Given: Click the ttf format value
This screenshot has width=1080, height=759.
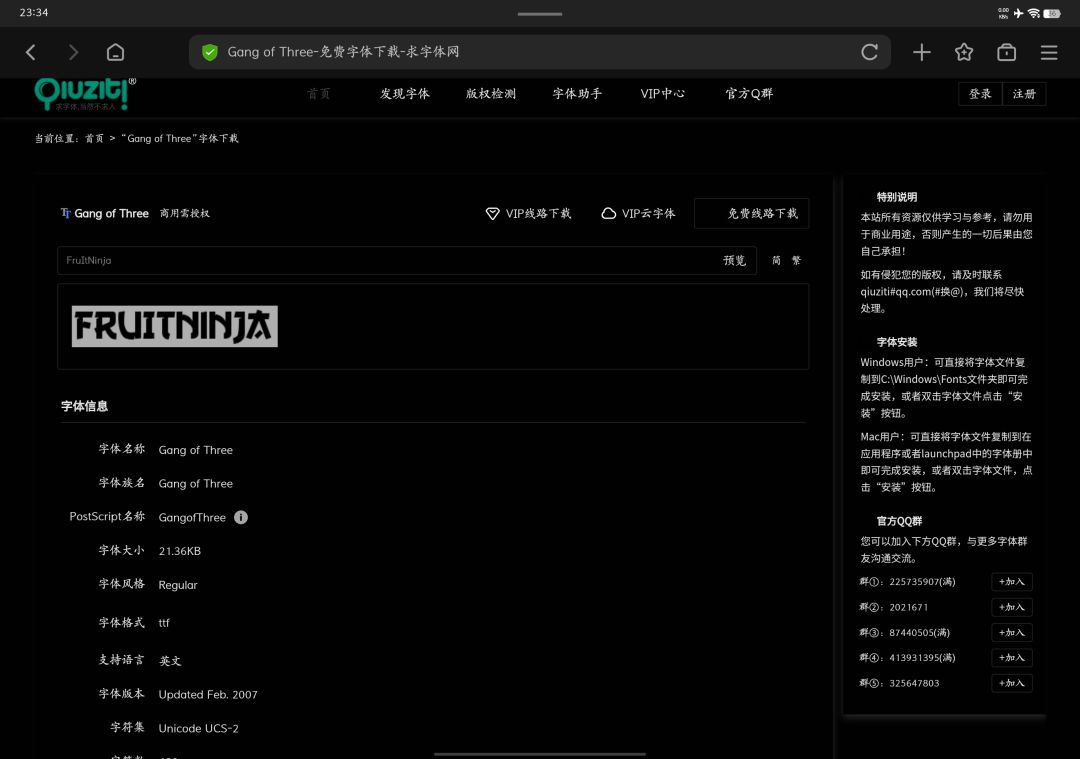Looking at the screenshot, I should pyautogui.click(x=164, y=623).
